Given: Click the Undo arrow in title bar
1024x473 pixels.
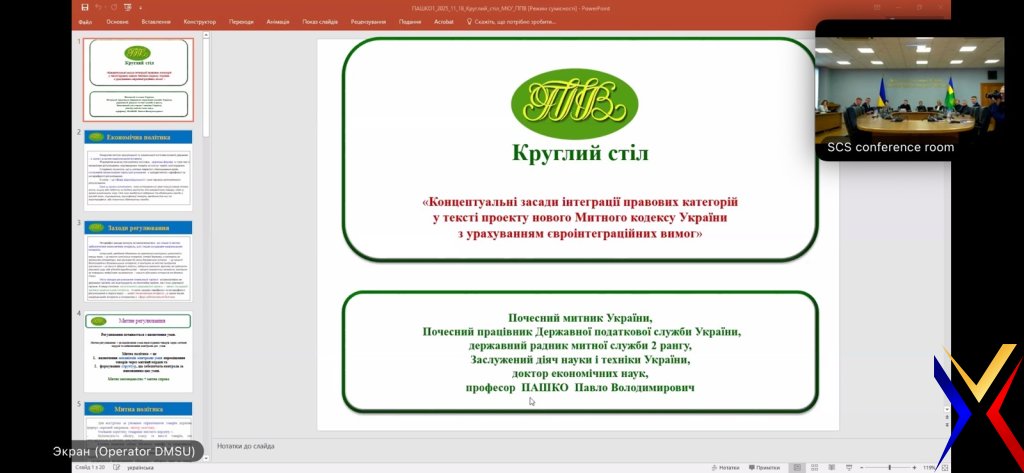Looking at the screenshot, I should click(97, 8).
